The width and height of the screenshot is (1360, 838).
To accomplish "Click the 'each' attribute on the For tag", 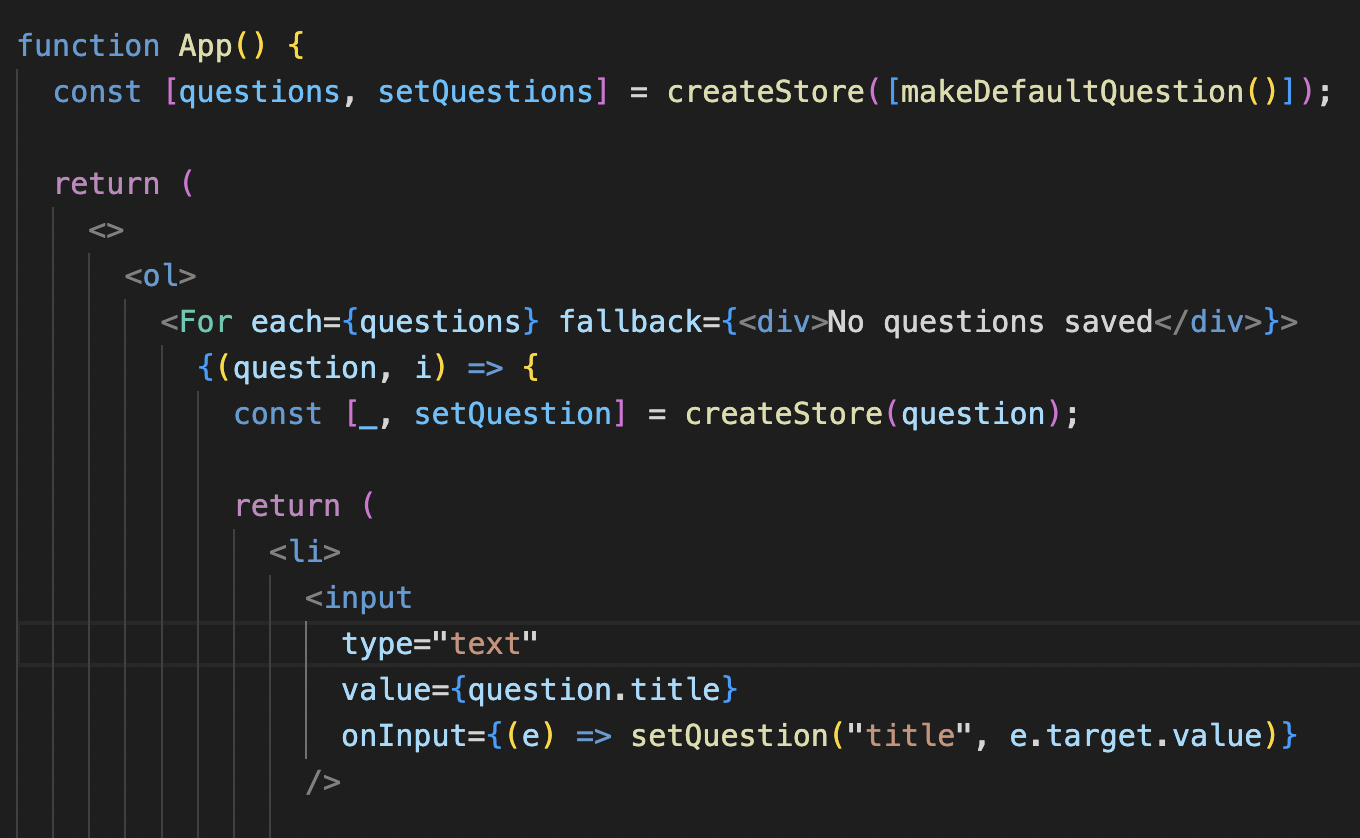I will [x=287, y=322].
